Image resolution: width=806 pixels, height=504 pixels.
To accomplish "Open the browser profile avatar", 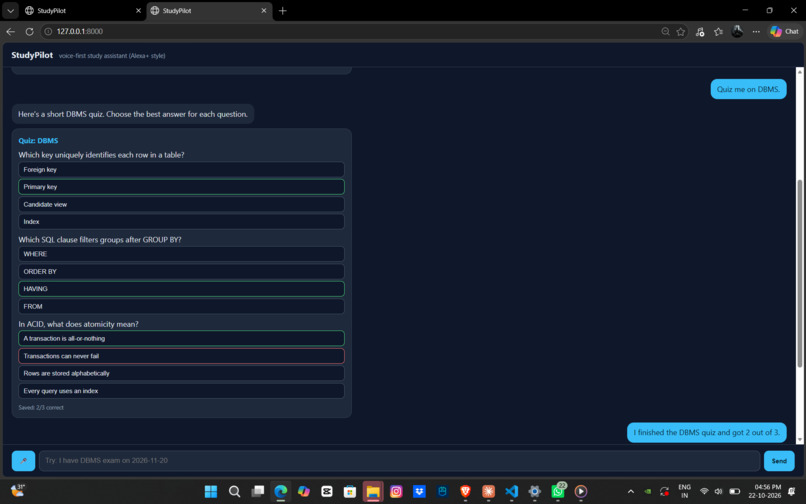I will tap(737, 31).
